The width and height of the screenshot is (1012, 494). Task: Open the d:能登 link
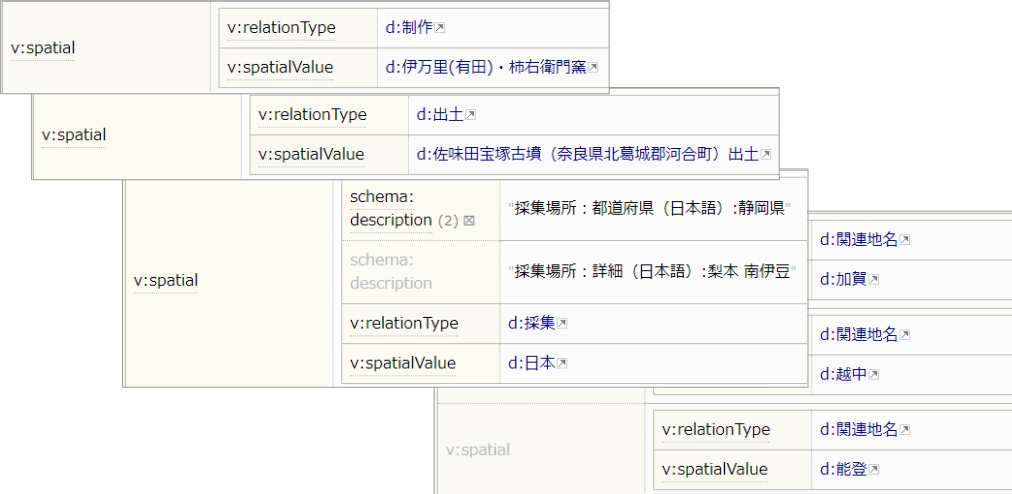(843, 470)
